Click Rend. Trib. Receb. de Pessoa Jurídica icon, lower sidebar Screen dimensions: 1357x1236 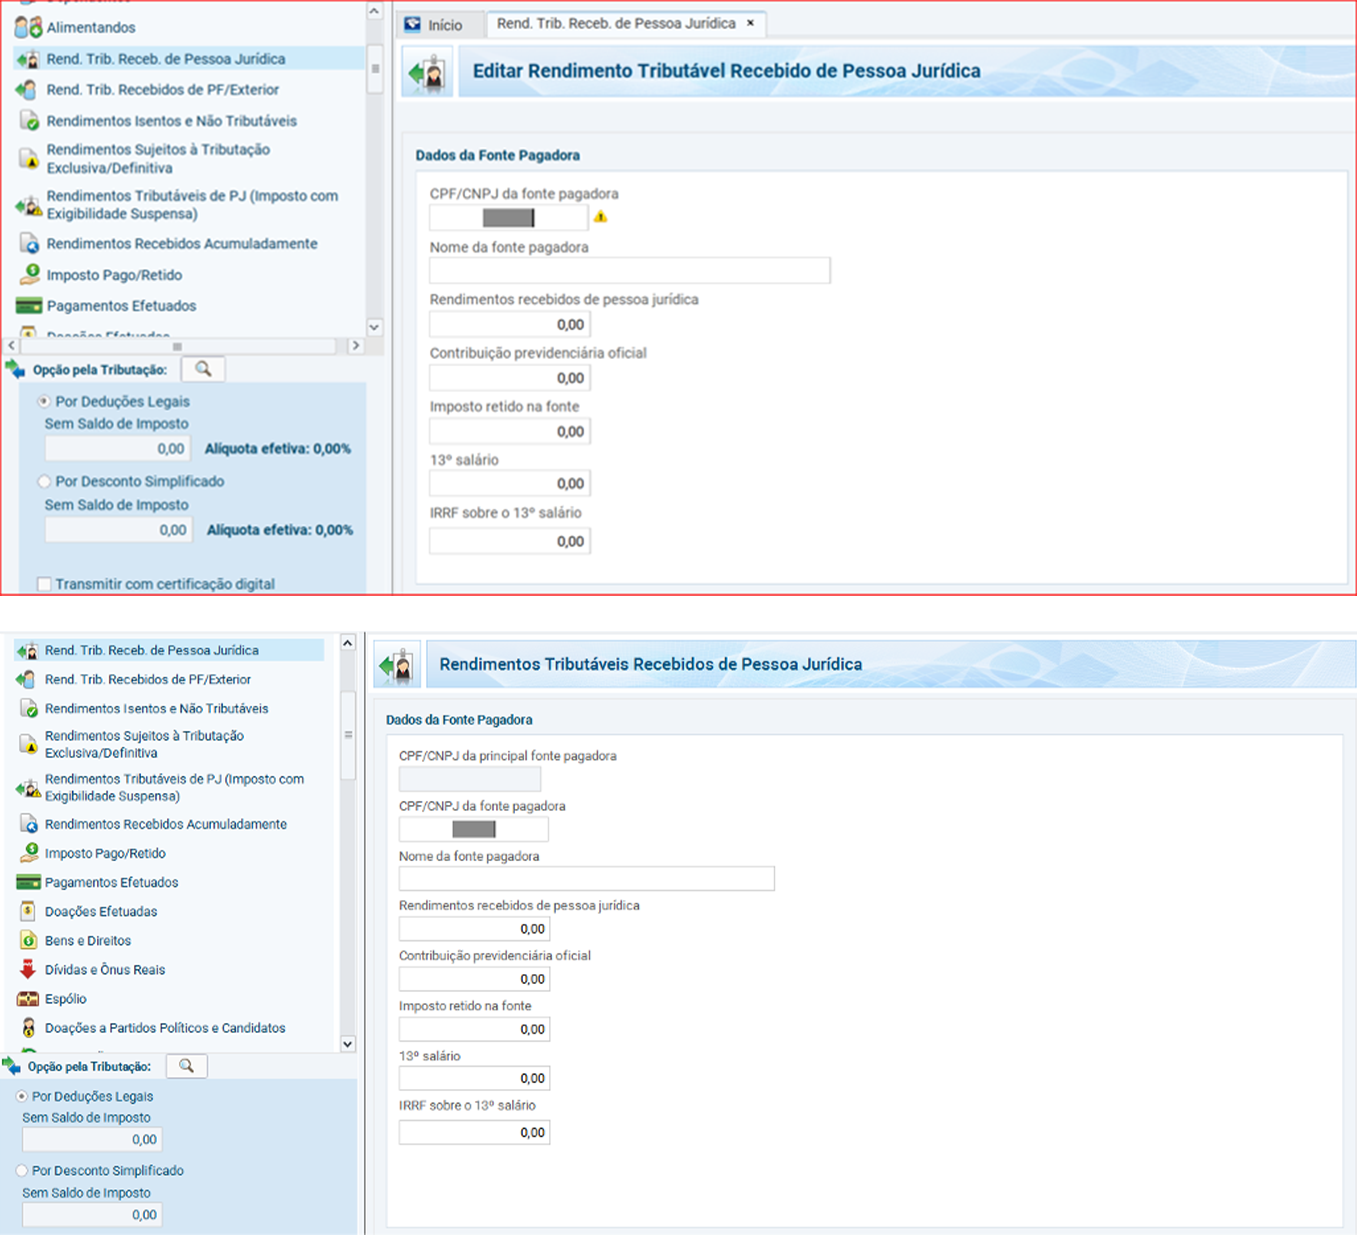pyautogui.click(x=27, y=651)
